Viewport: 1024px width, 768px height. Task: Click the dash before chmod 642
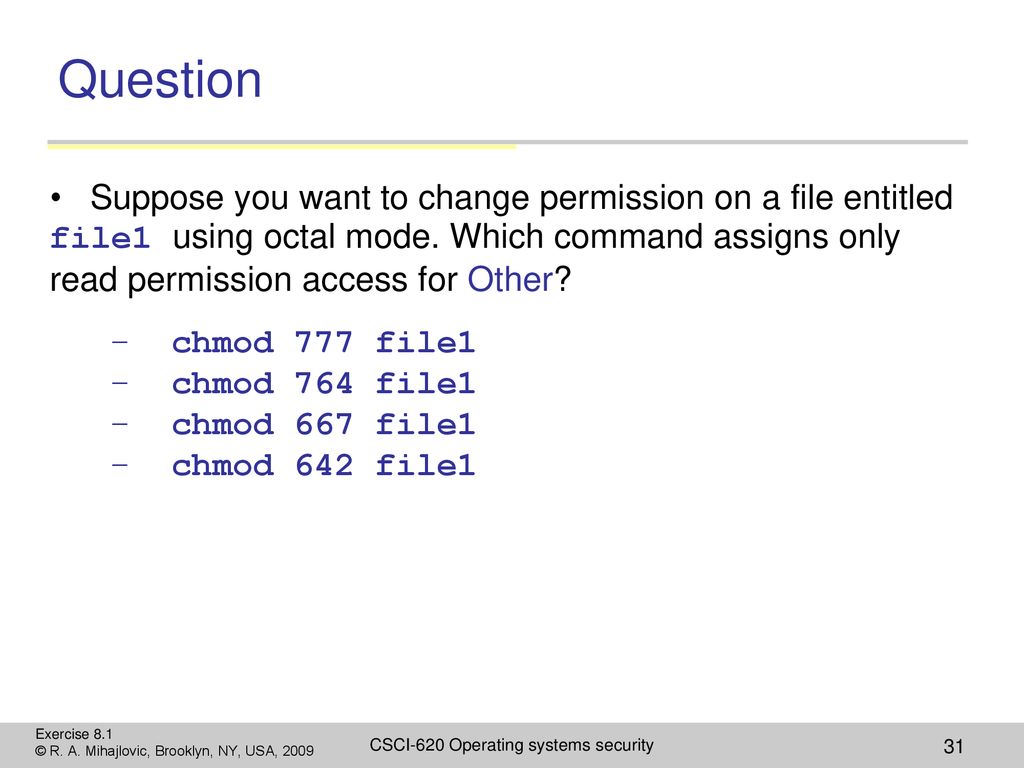pyautogui.click(x=120, y=464)
